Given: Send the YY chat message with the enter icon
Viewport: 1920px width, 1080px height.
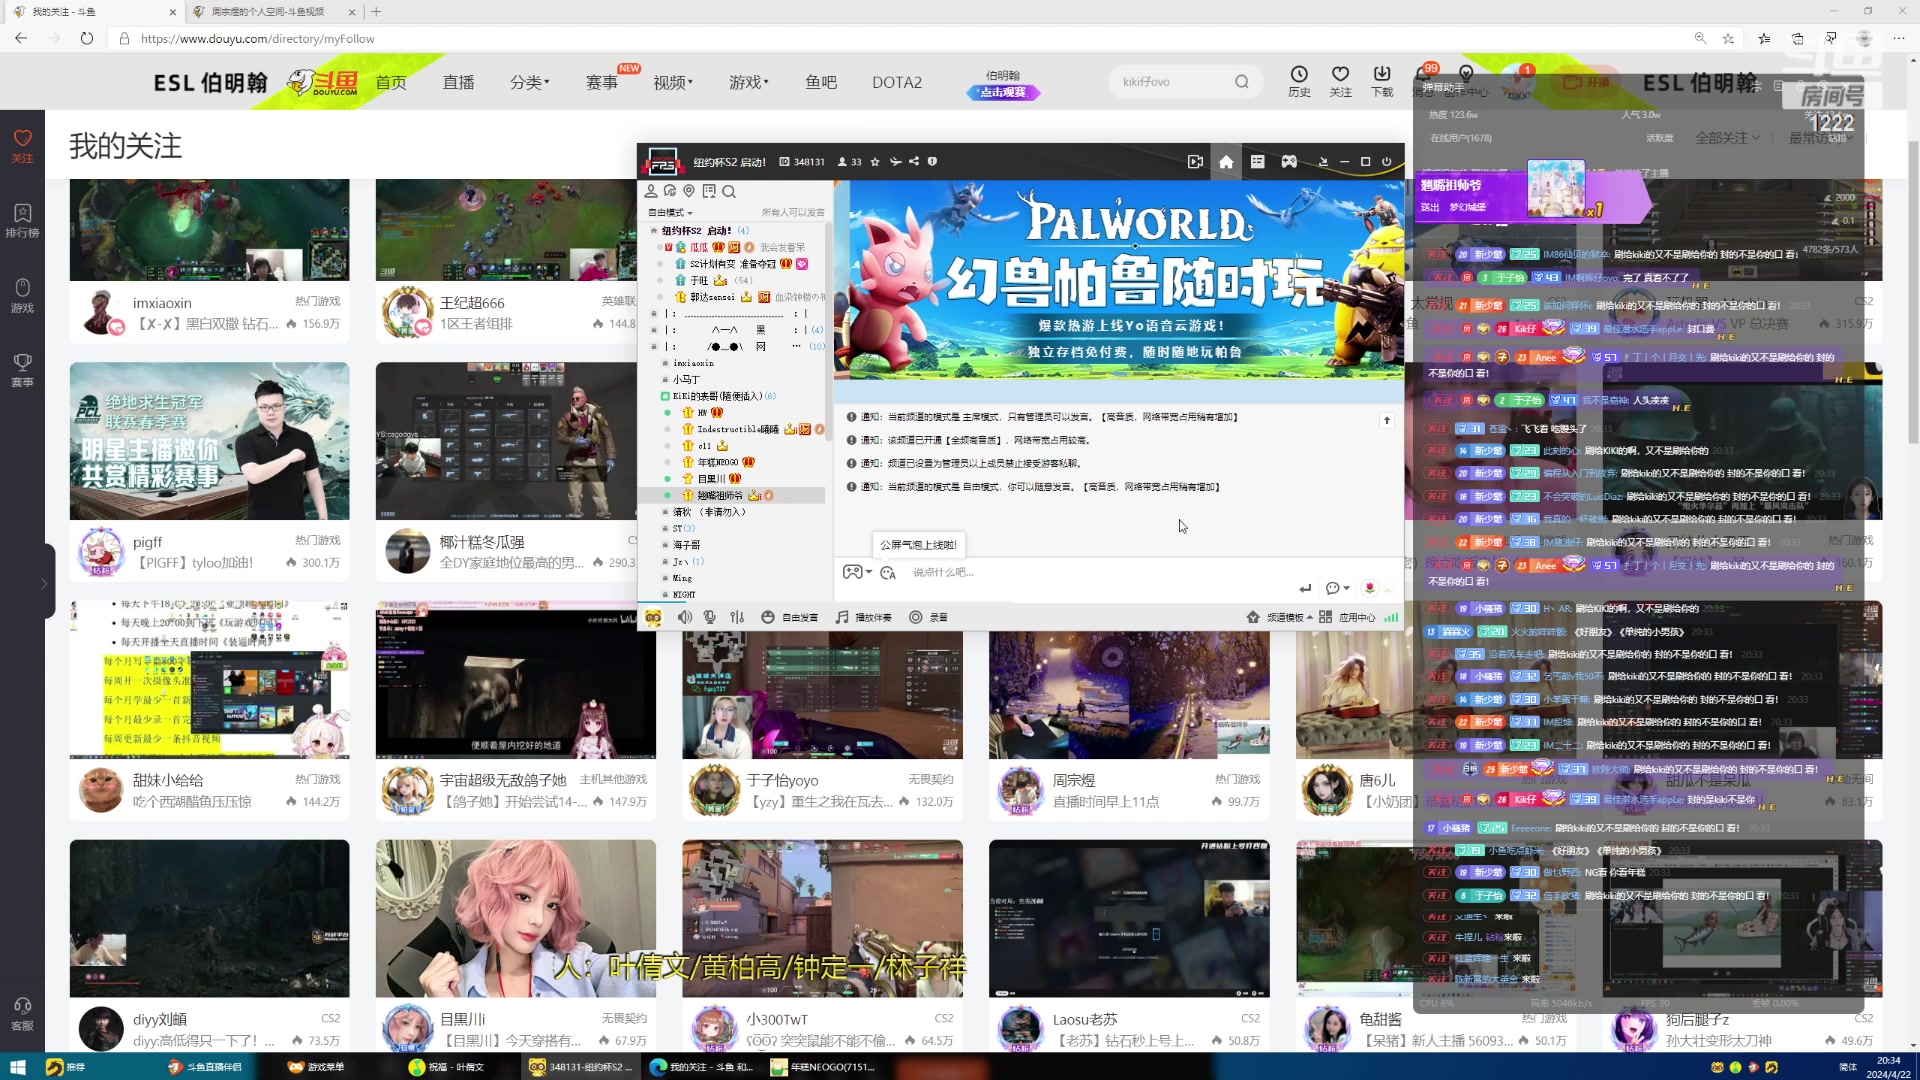Looking at the screenshot, I should 1305,588.
